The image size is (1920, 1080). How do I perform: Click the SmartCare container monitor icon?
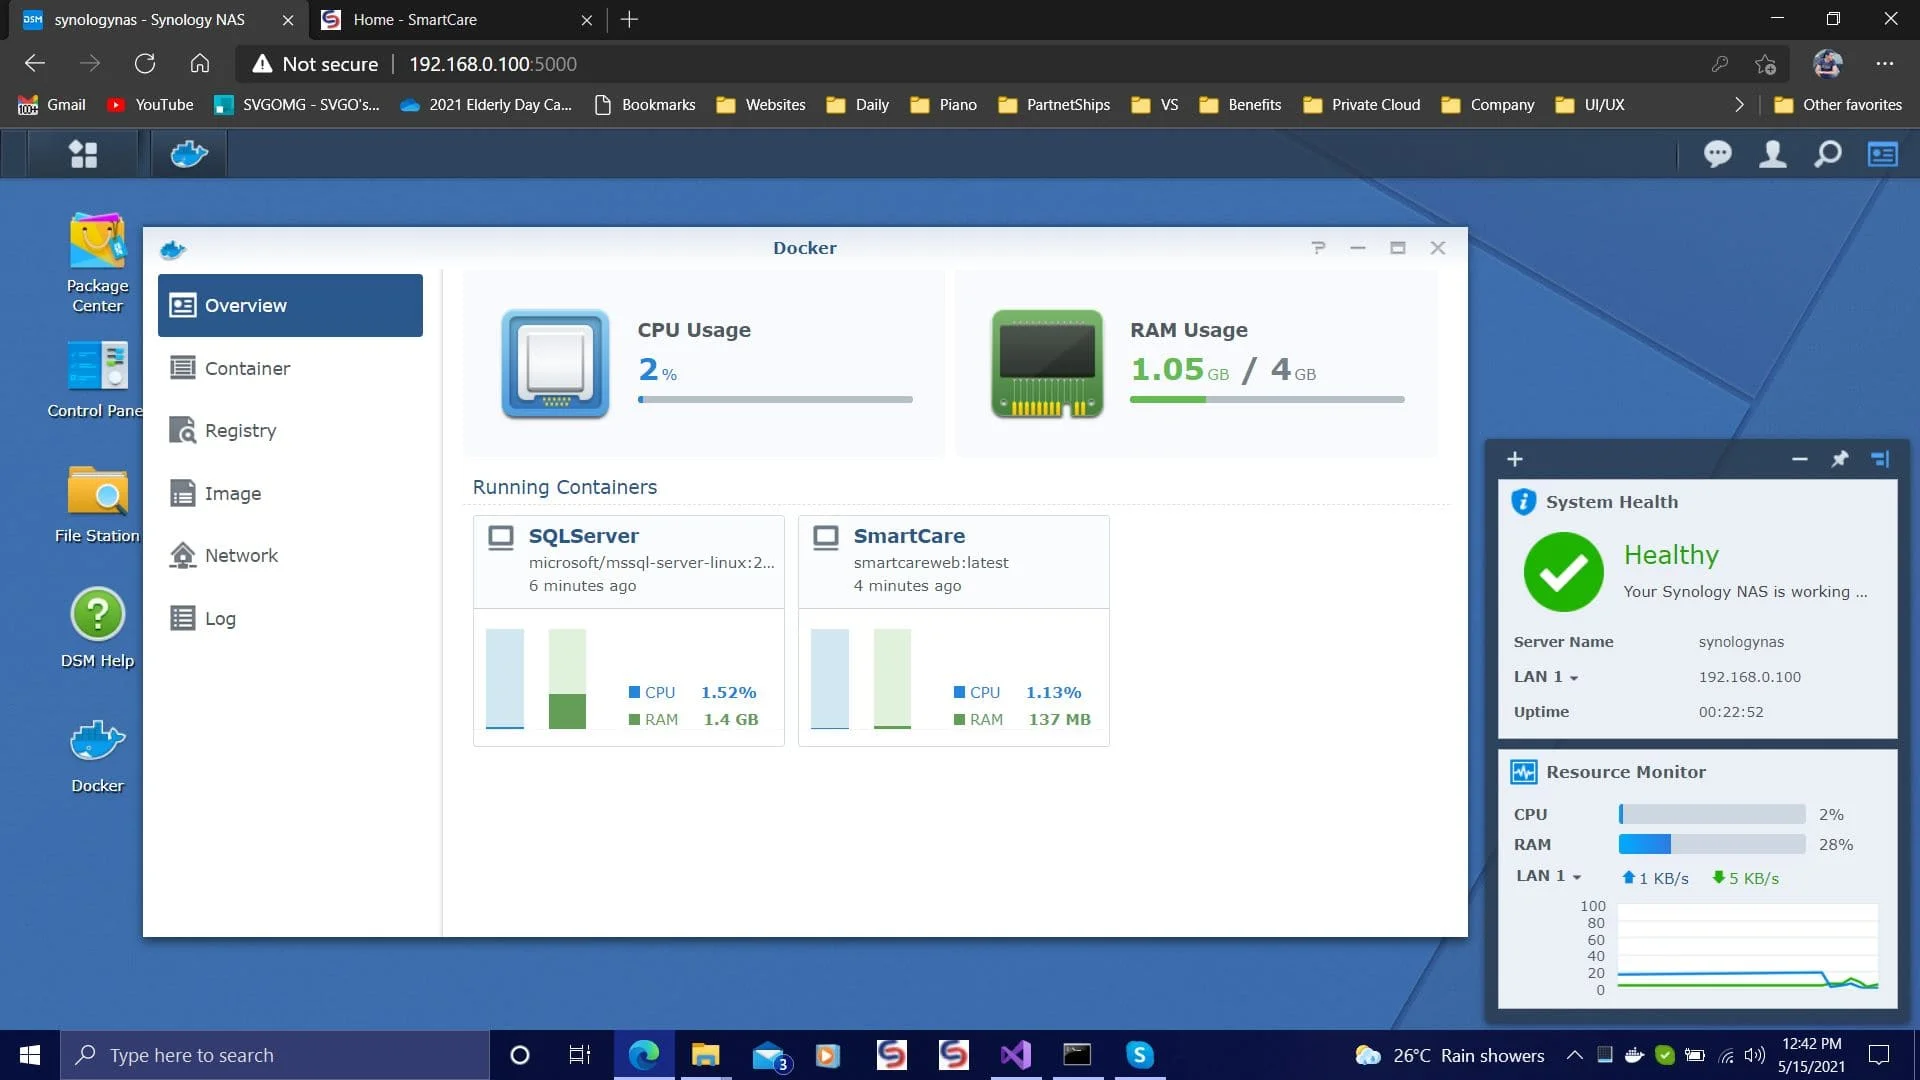(825, 538)
